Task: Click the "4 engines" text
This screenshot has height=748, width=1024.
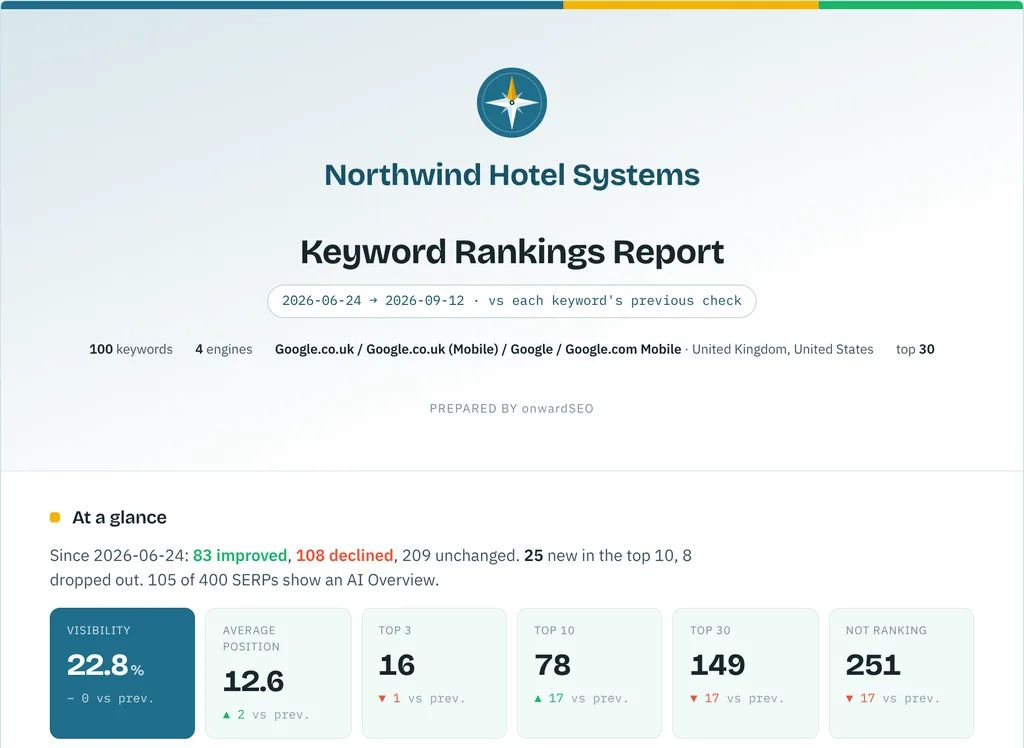Action: click(224, 350)
